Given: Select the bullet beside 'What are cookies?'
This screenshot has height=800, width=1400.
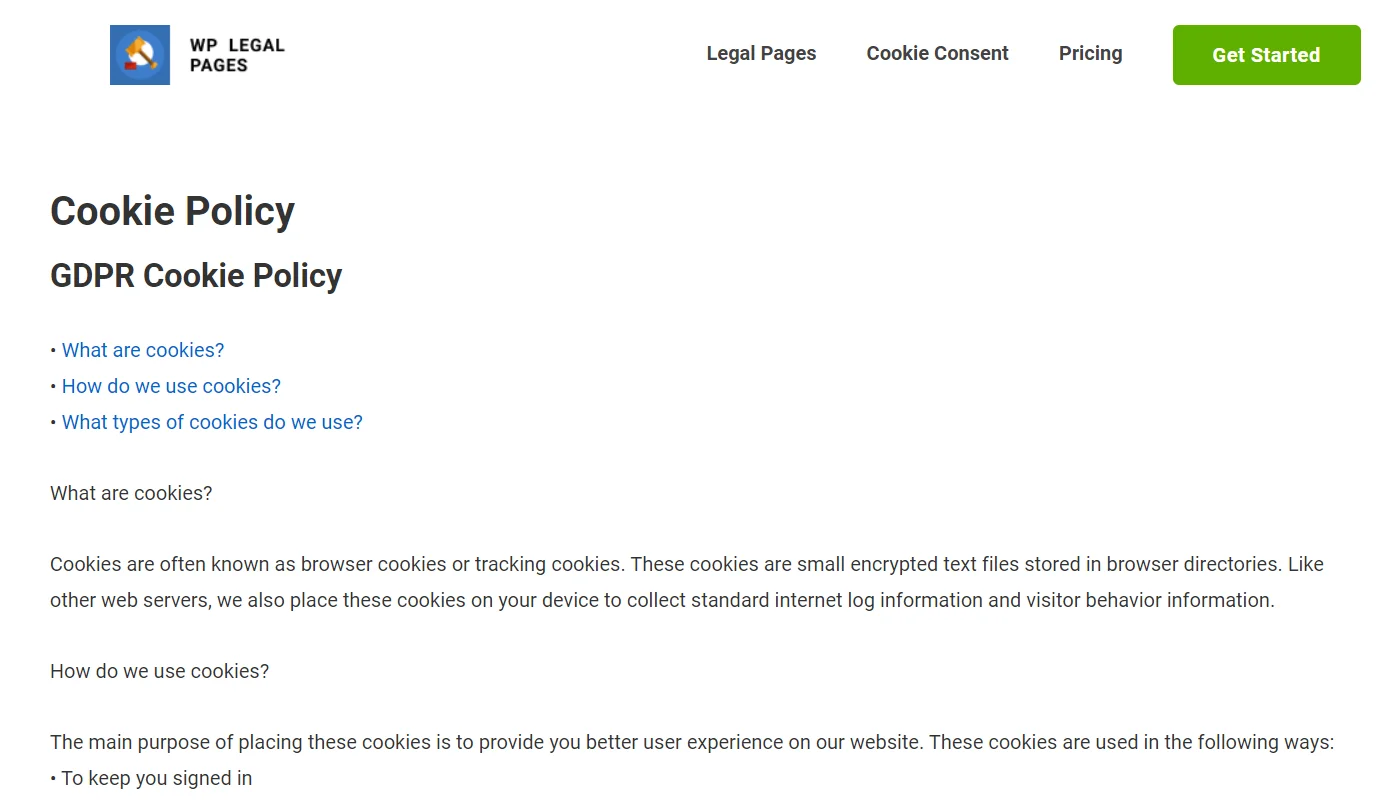Looking at the screenshot, I should coord(53,351).
